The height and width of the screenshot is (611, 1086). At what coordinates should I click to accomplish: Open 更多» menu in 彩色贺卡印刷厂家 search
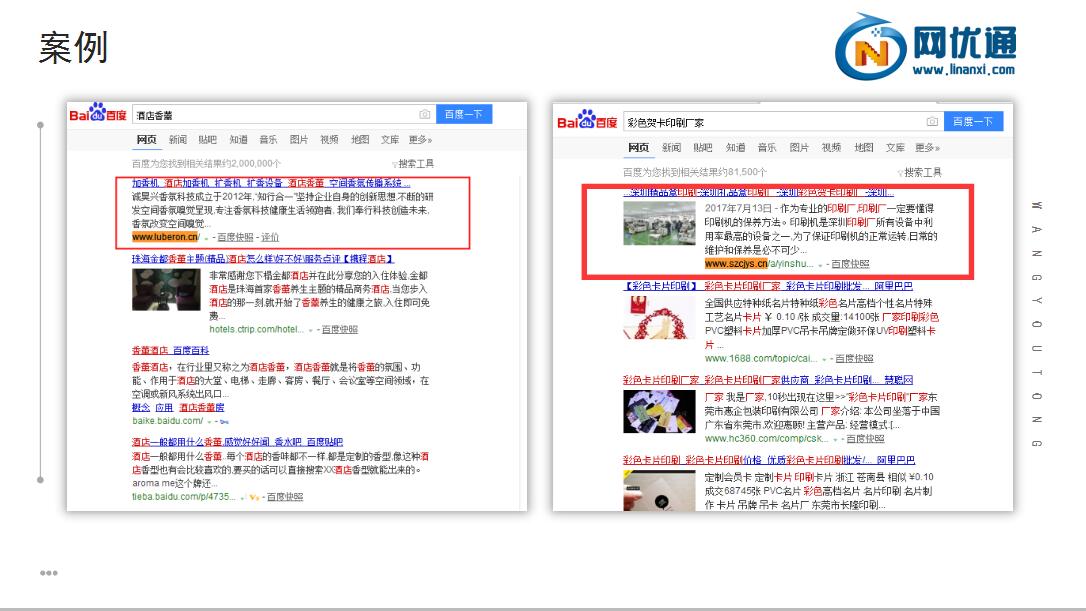pyautogui.click(x=927, y=148)
